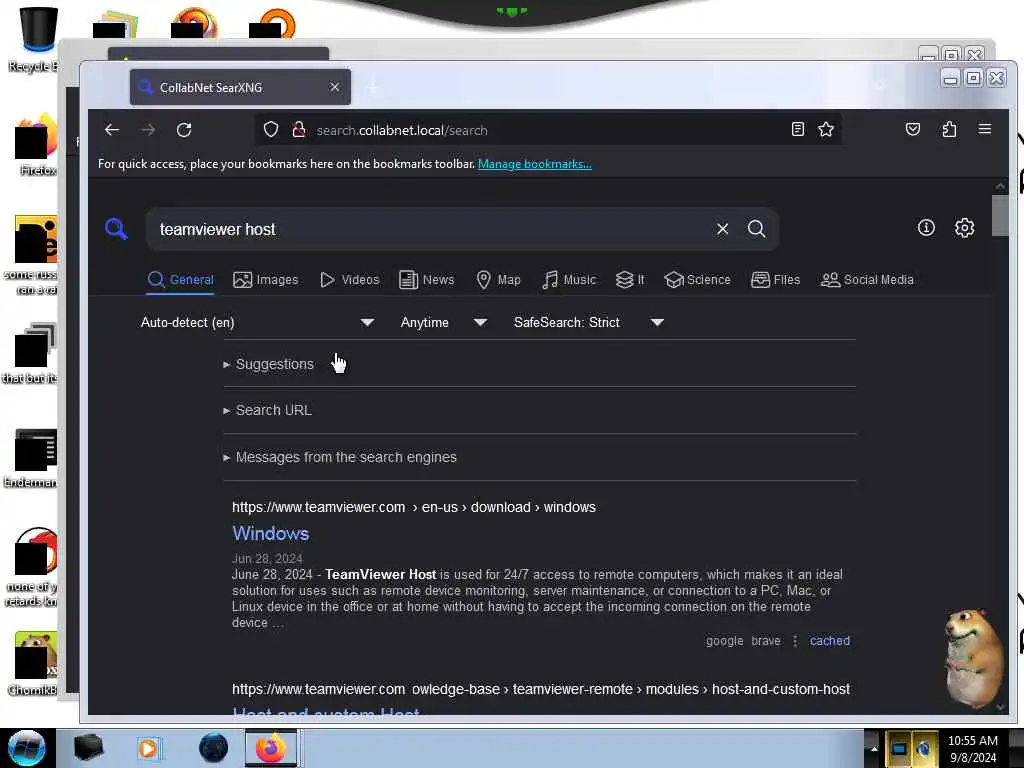
Task: Bookmark this page with the star icon
Action: tap(826, 129)
